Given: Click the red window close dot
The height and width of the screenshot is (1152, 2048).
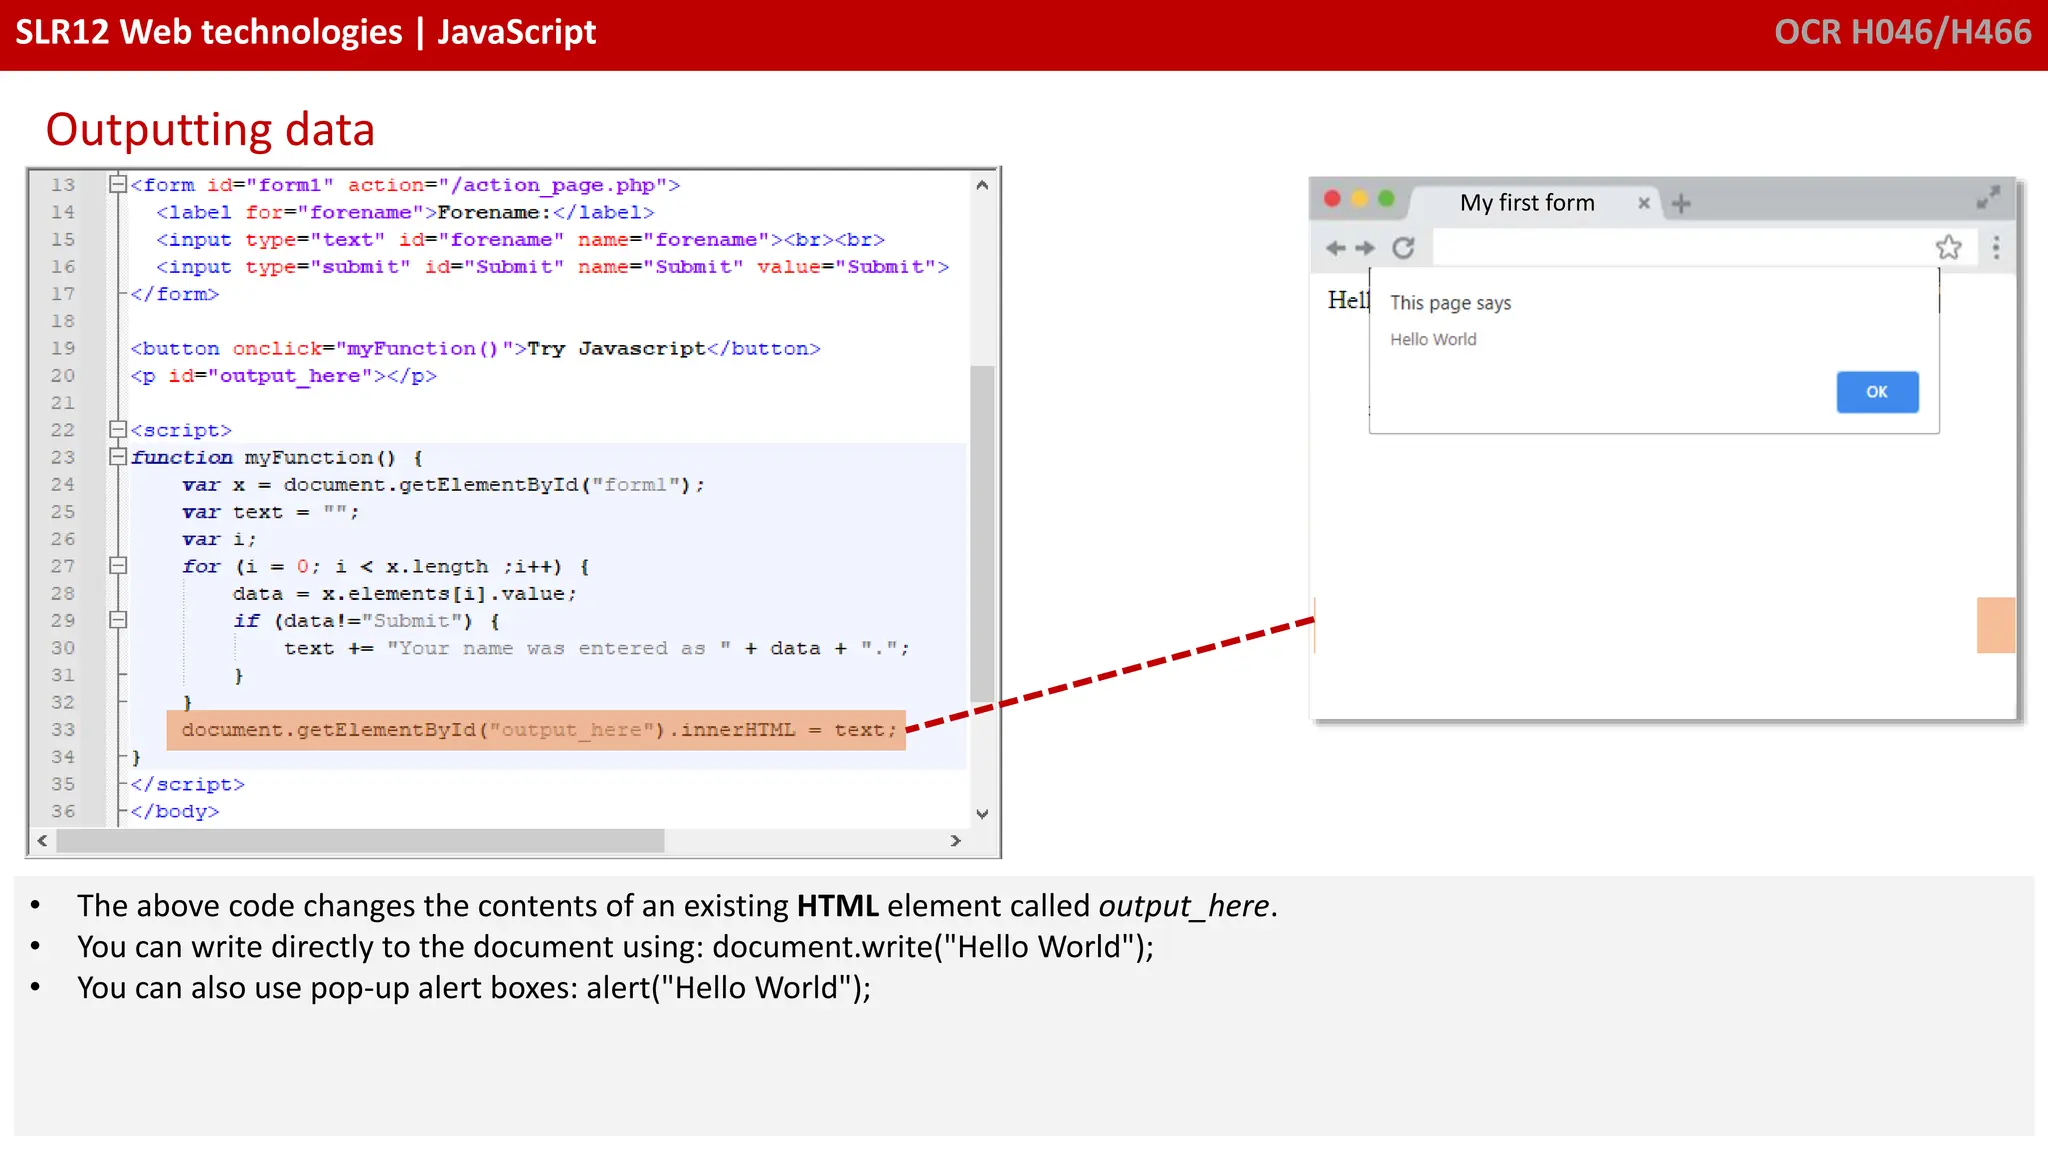Looking at the screenshot, I should coord(1332,198).
